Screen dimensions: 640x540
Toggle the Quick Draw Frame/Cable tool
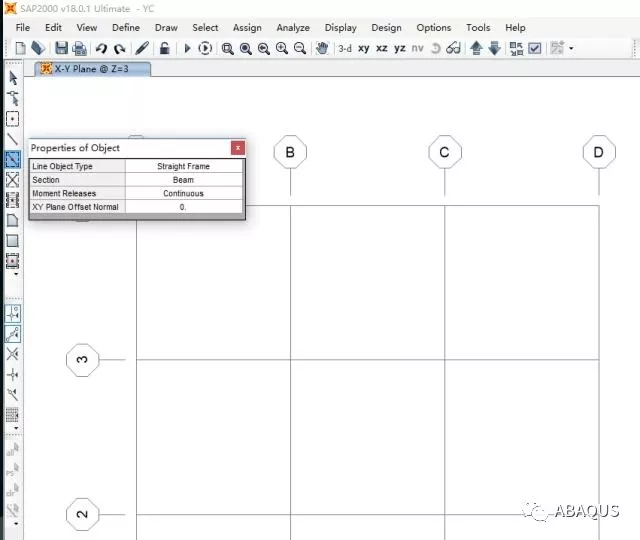click(x=12, y=160)
